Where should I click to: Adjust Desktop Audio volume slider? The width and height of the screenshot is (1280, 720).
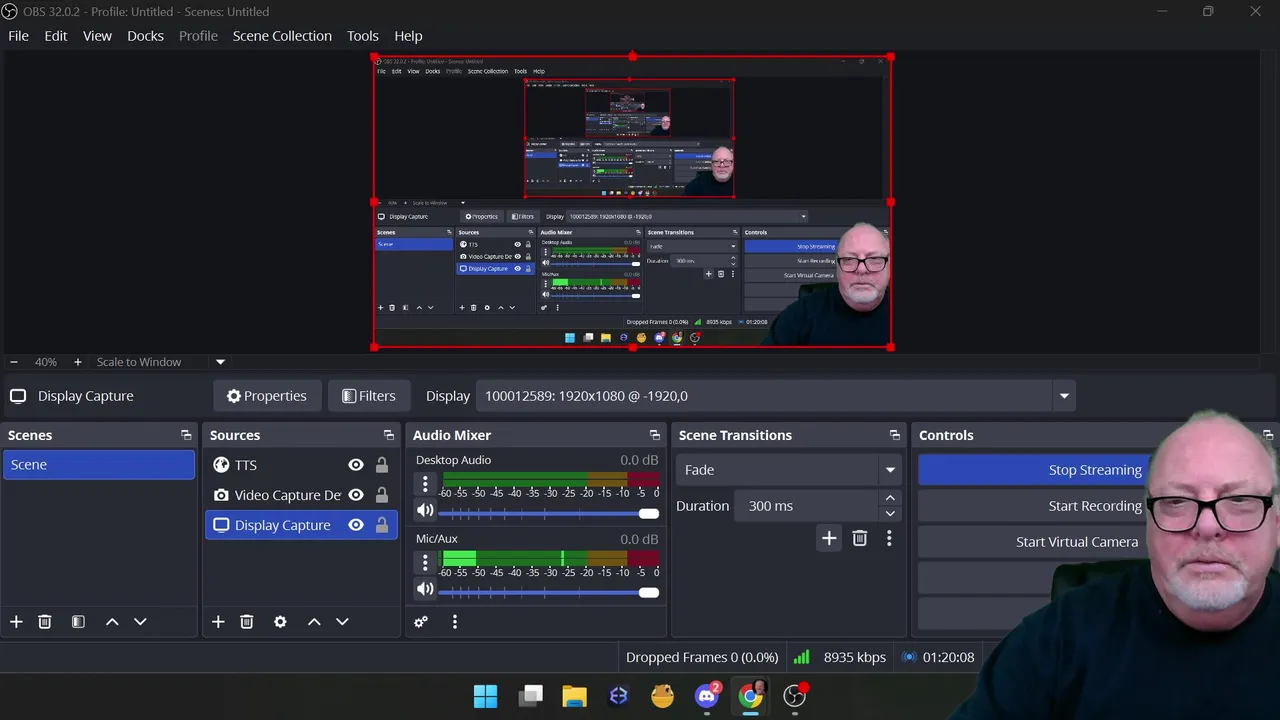click(x=549, y=513)
